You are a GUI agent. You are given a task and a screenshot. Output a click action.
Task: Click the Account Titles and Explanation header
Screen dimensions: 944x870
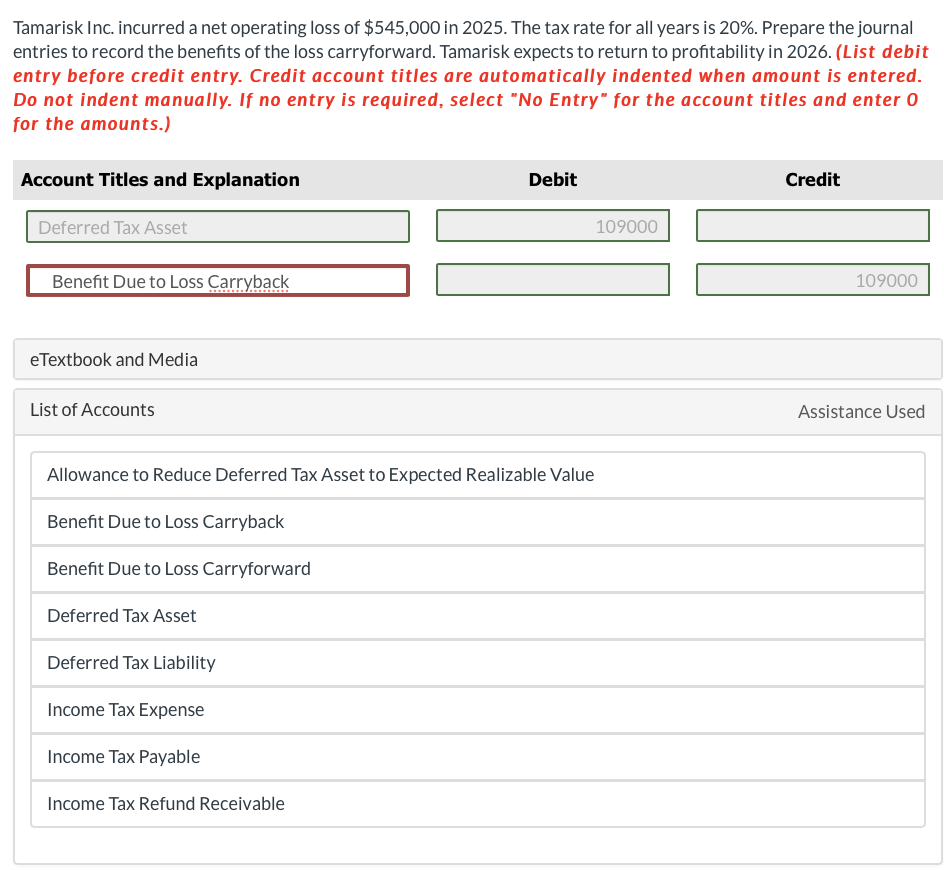pyautogui.click(x=160, y=180)
